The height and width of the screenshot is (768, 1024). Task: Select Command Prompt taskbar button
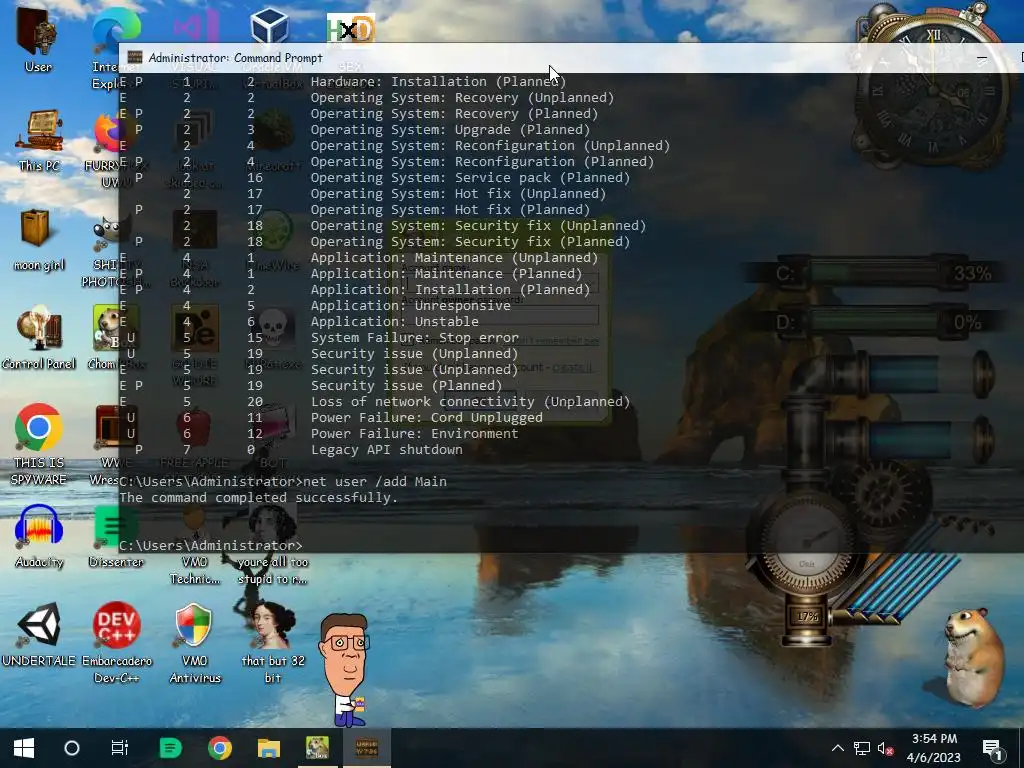[366, 748]
